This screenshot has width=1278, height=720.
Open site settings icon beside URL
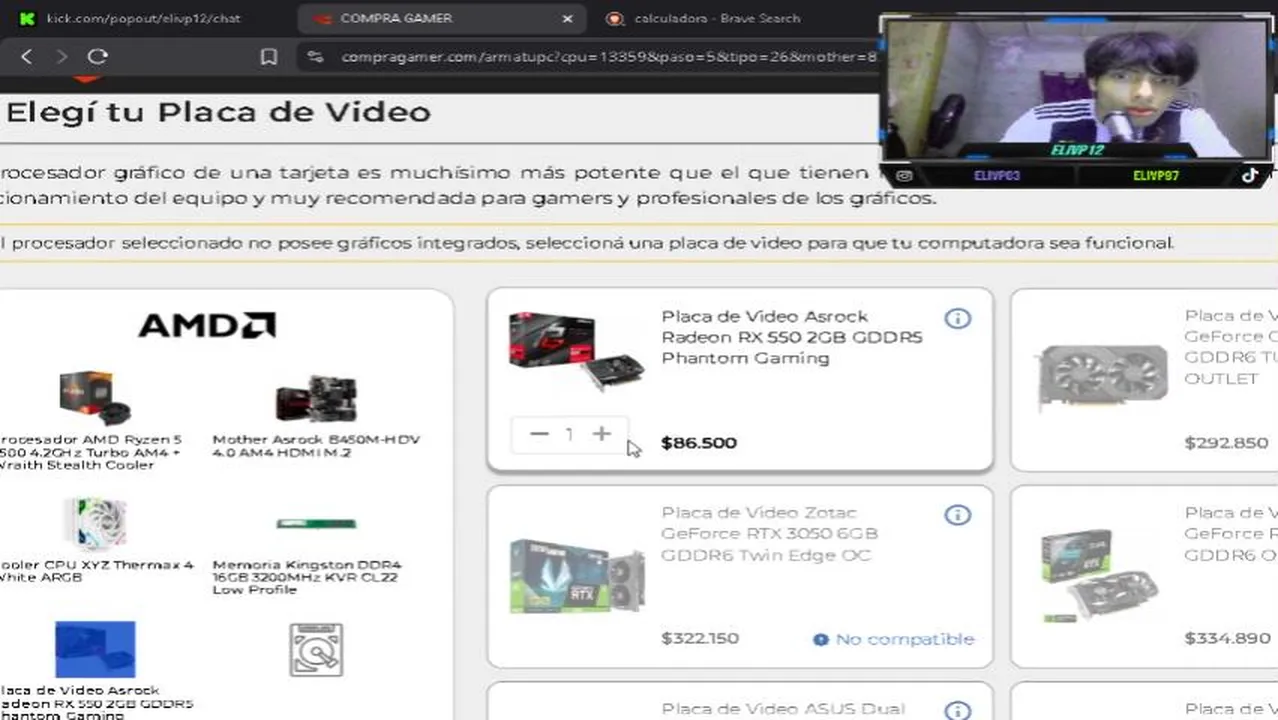click(316, 57)
